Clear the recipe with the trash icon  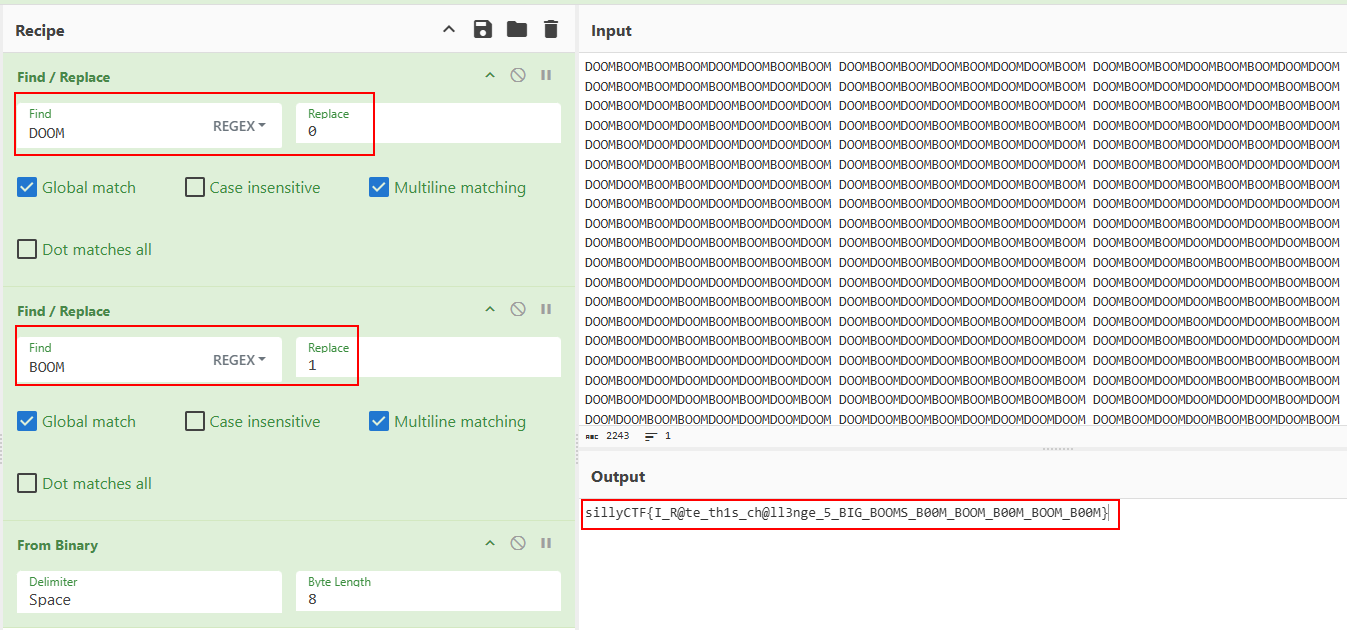coord(550,30)
